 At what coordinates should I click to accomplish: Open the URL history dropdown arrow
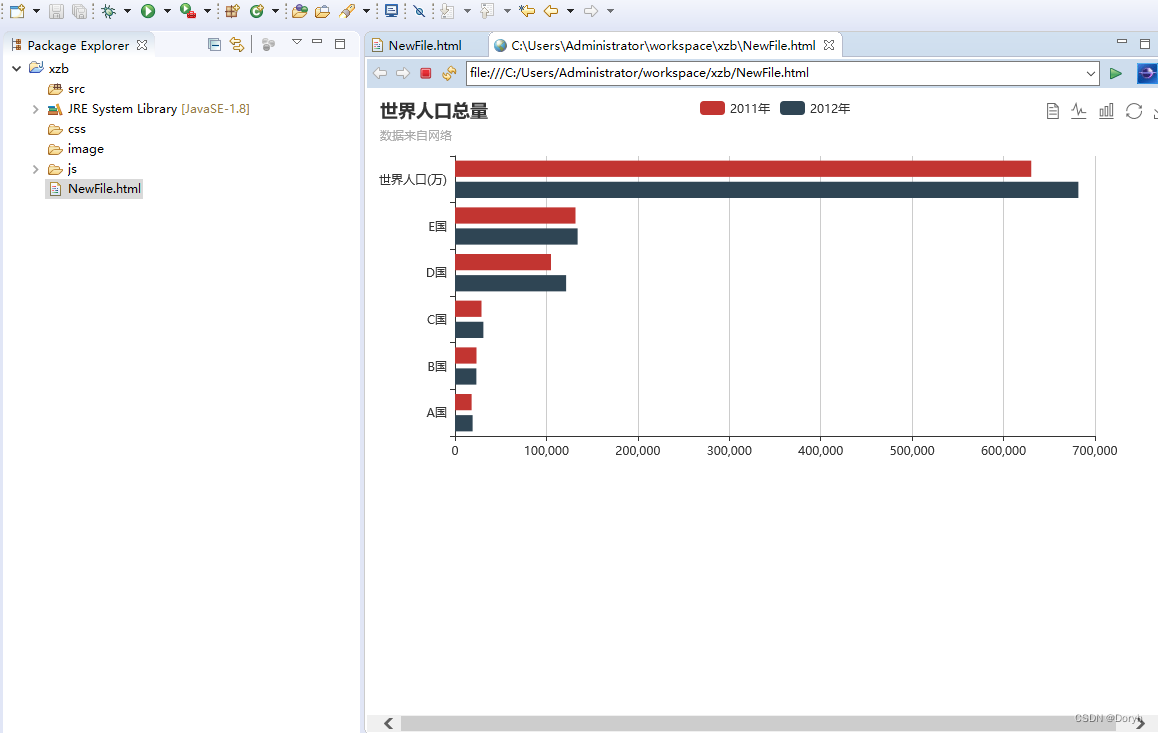pos(1091,73)
